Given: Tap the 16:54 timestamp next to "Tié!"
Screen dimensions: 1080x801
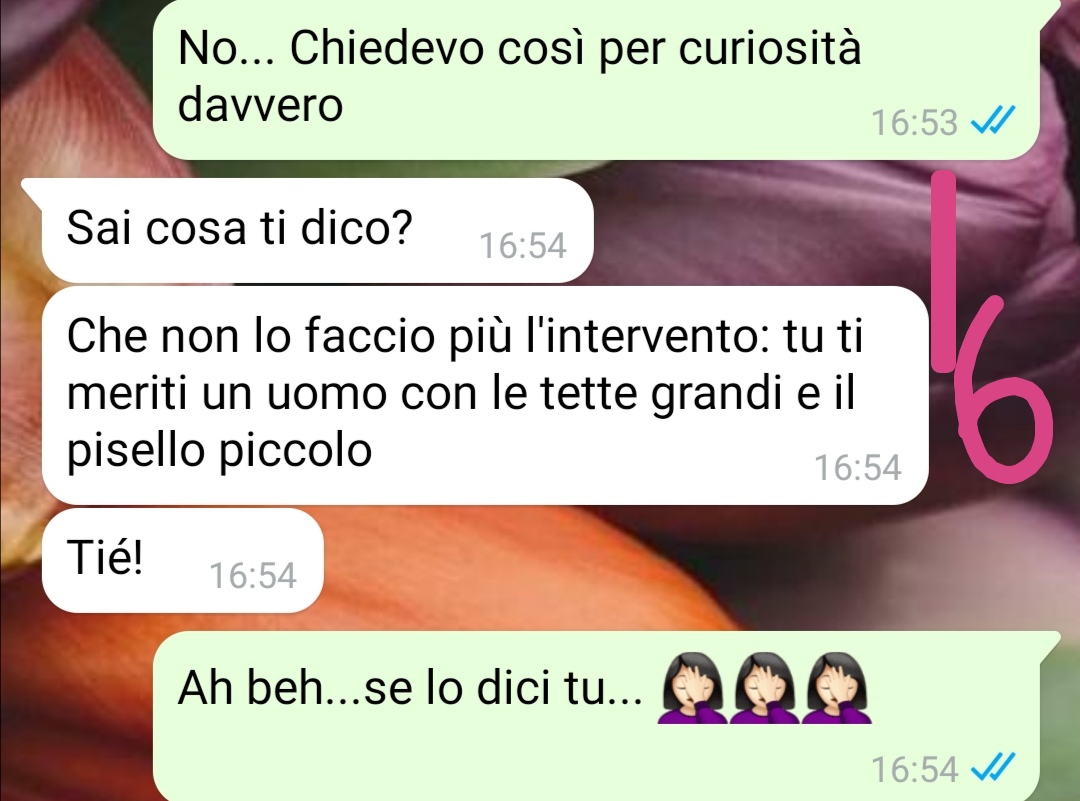Looking at the screenshot, I should [253, 576].
